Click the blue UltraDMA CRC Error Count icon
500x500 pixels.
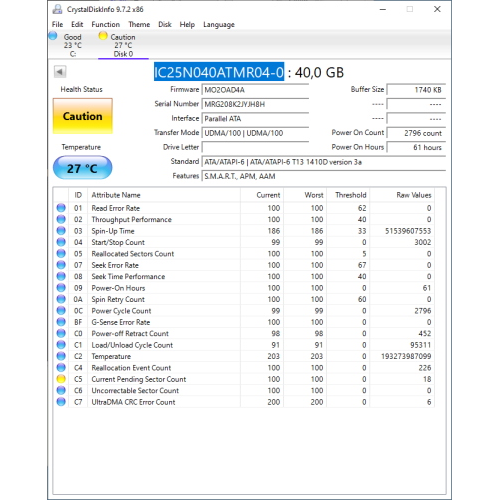(x=61, y=402)
